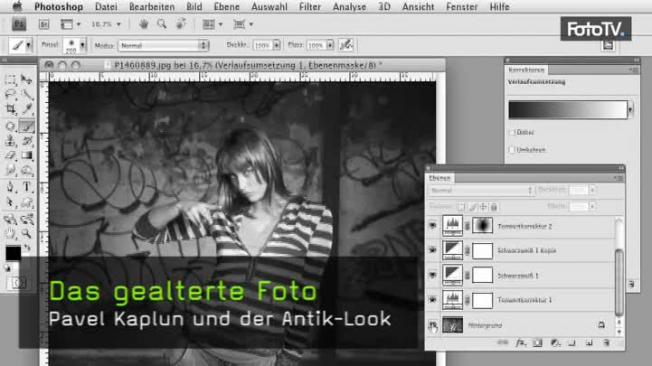652x366 pixels.
Task: Open the Ebene menu
Action: 227,7
